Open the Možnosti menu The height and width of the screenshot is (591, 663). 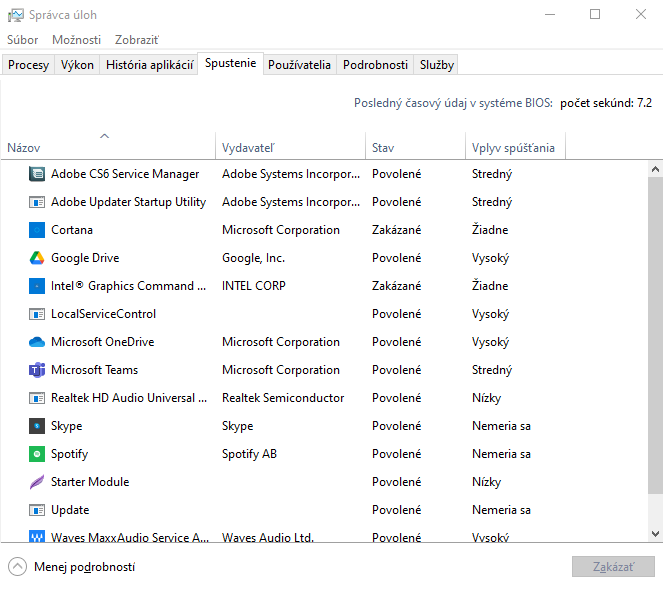77,40
